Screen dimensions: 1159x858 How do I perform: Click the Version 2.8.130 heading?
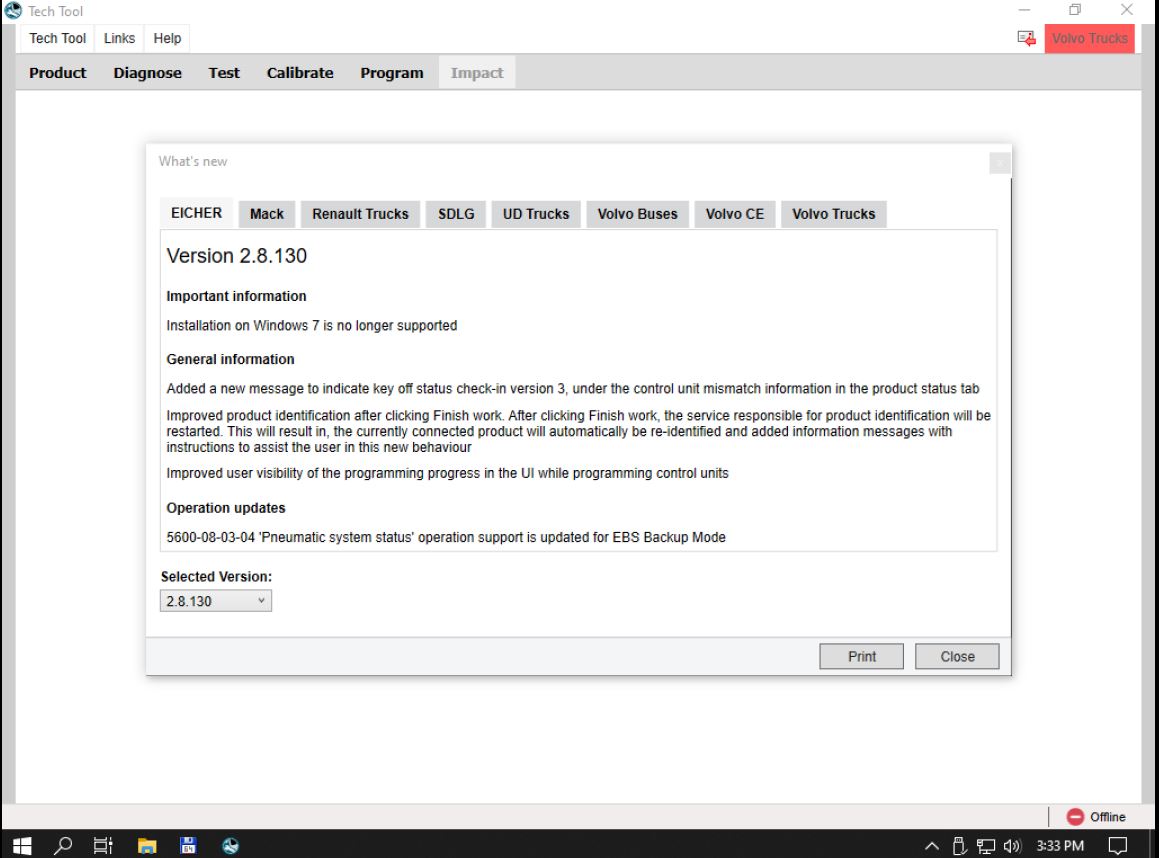click(x=237, y=256)
